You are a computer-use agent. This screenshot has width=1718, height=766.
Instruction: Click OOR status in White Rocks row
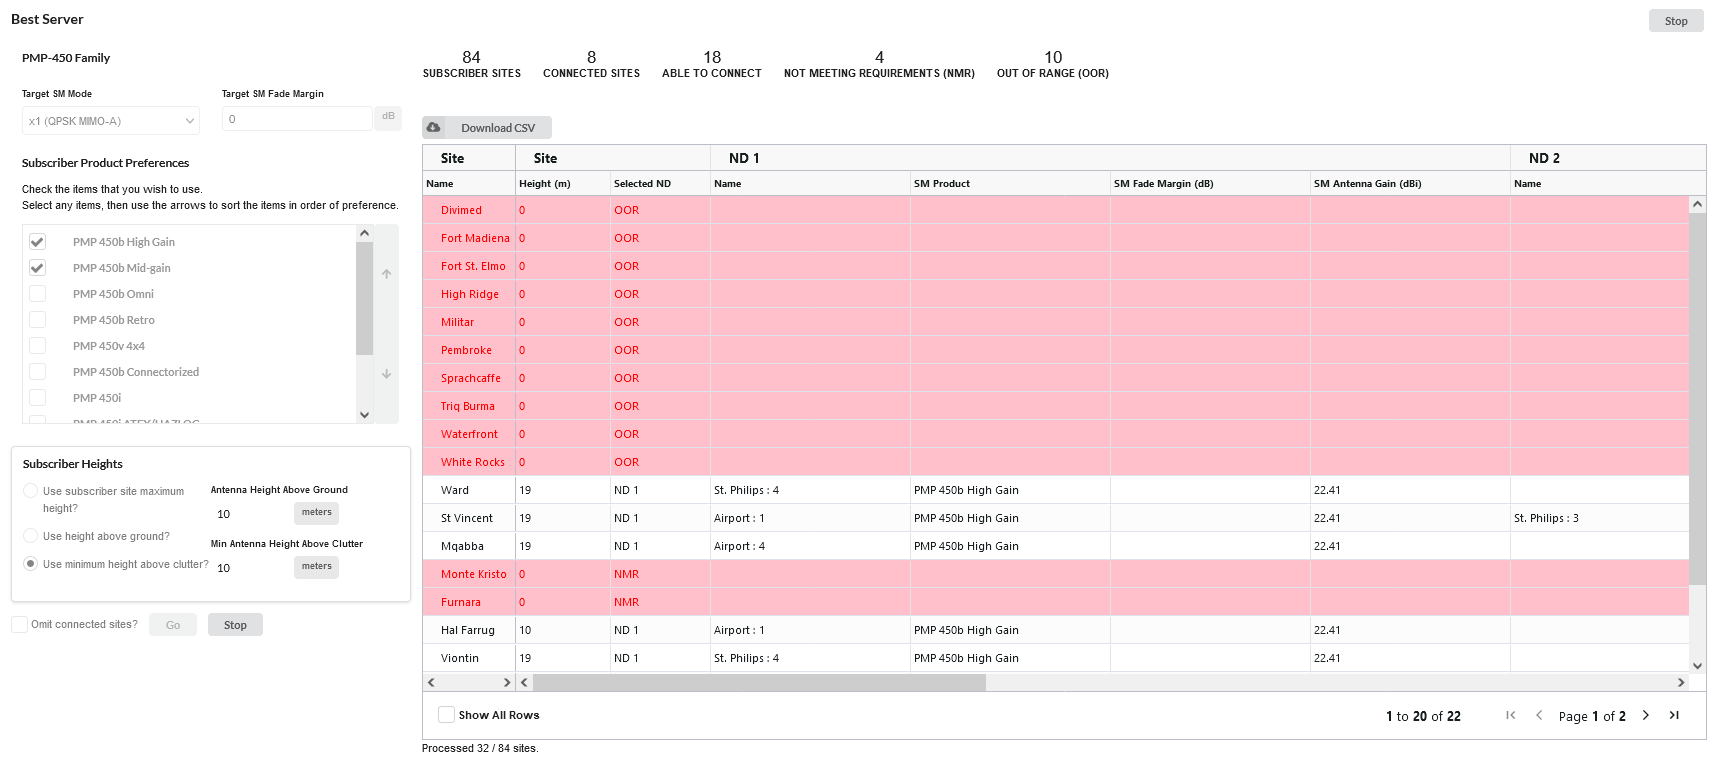pyautogui.click(x=626, y=462)
